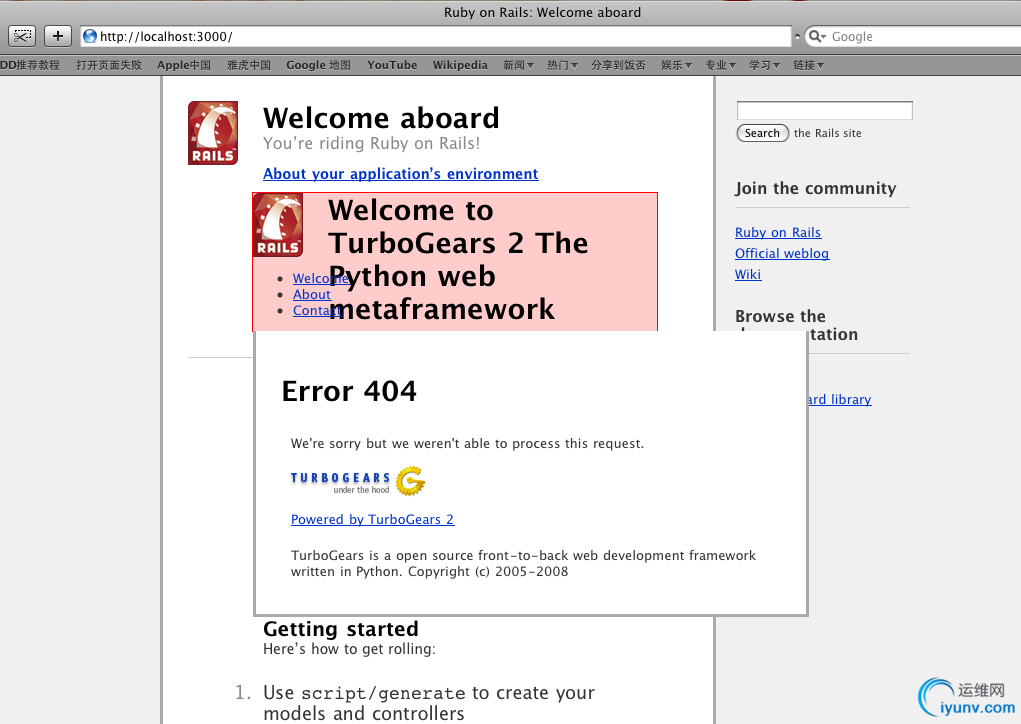This screenshot has height=724, width=1021.
Task: Expand the 热门 bookmarks folder
Action: click(562, 65)
